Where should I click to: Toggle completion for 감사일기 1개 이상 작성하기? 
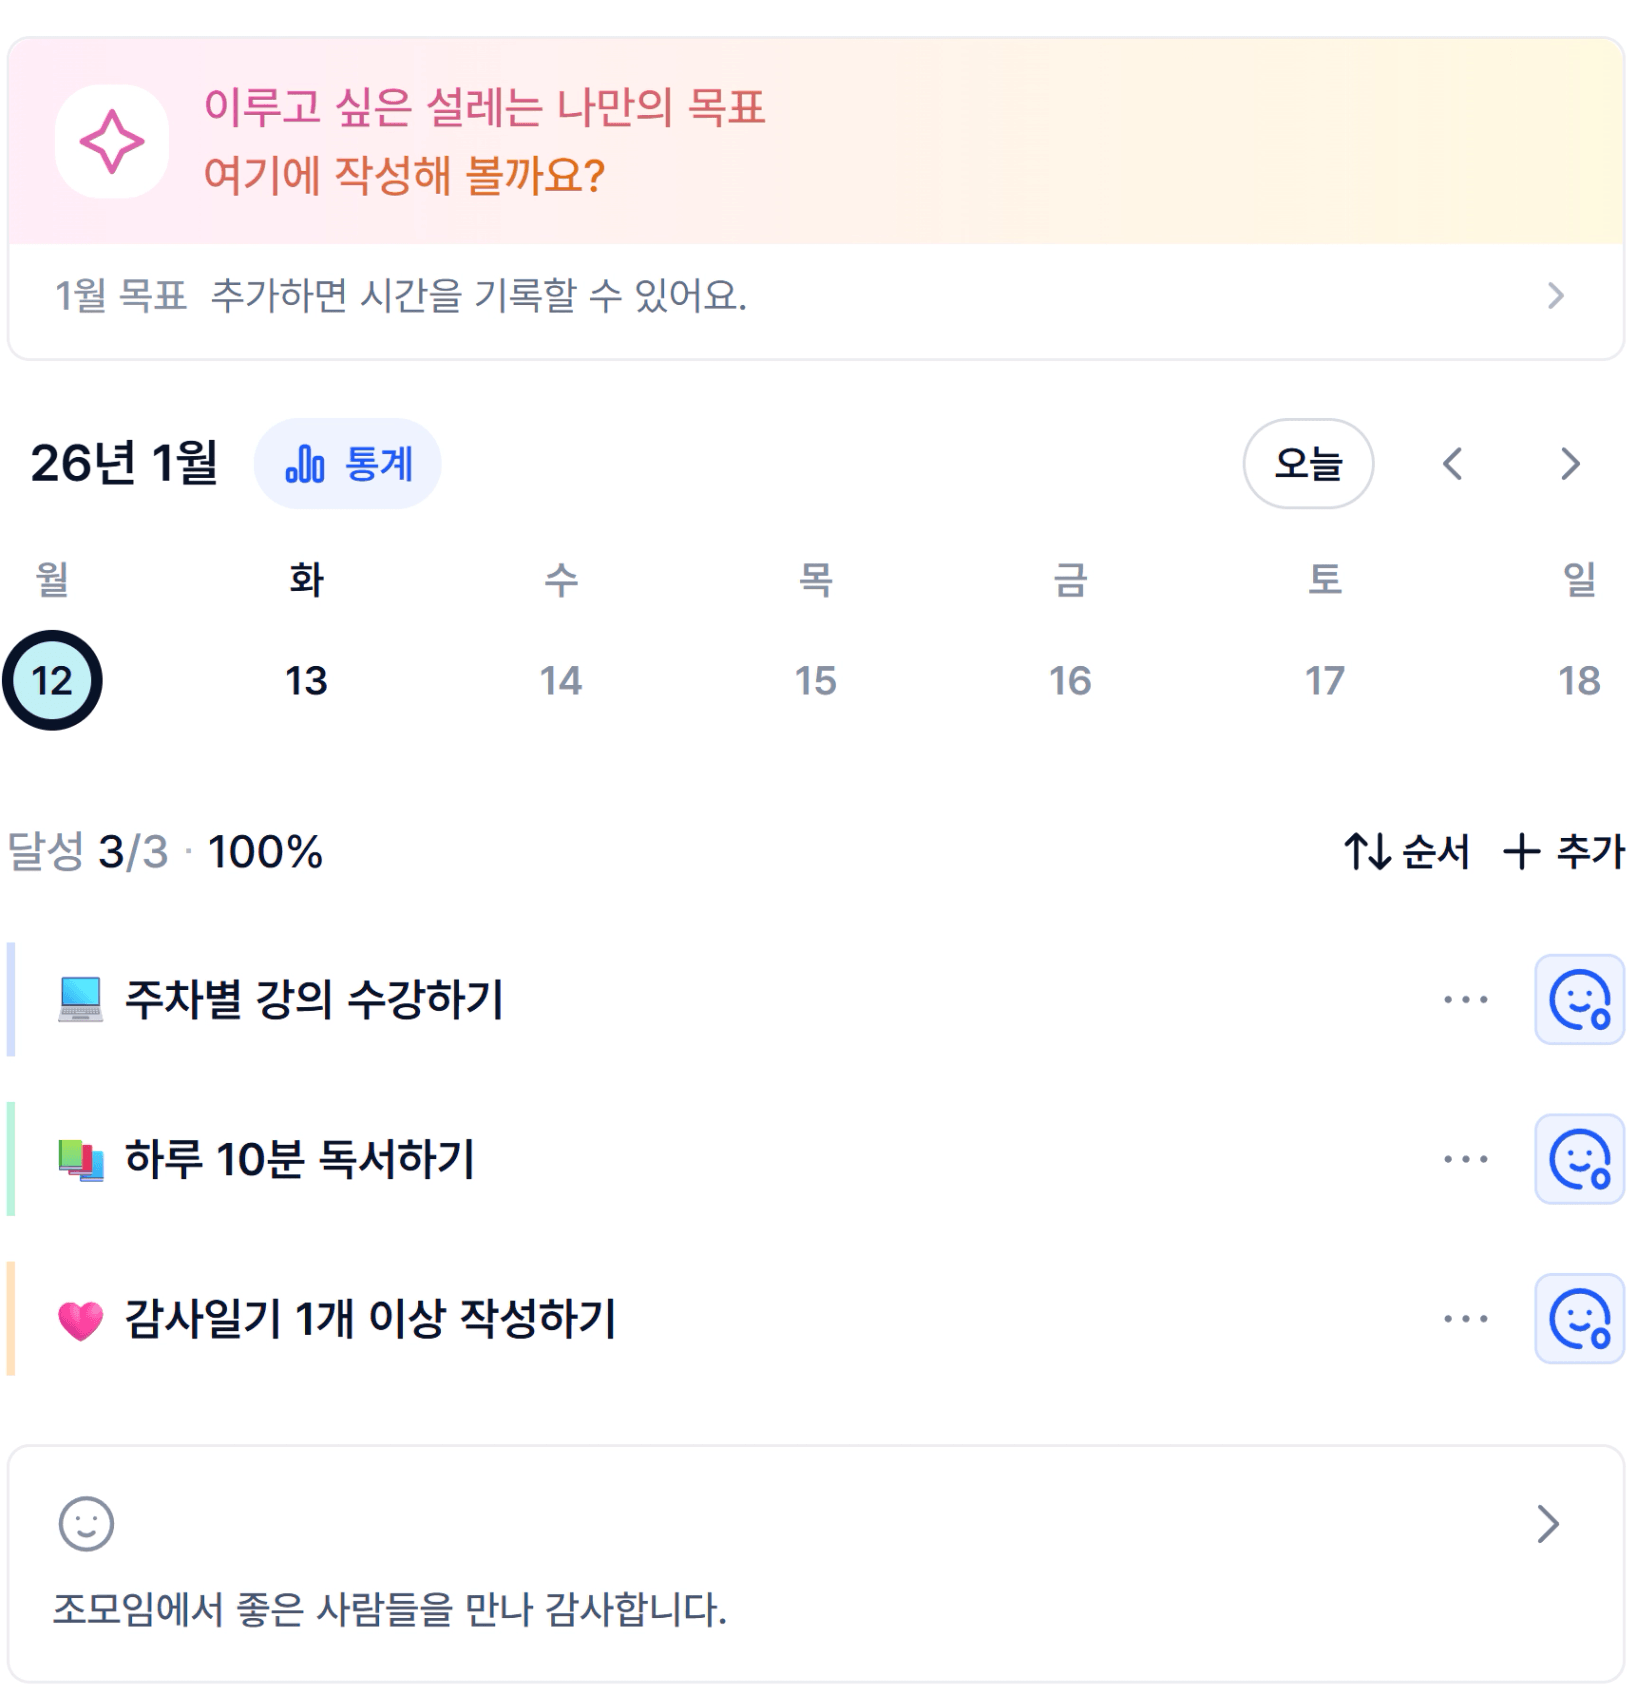click(x=1579, y=1319)
